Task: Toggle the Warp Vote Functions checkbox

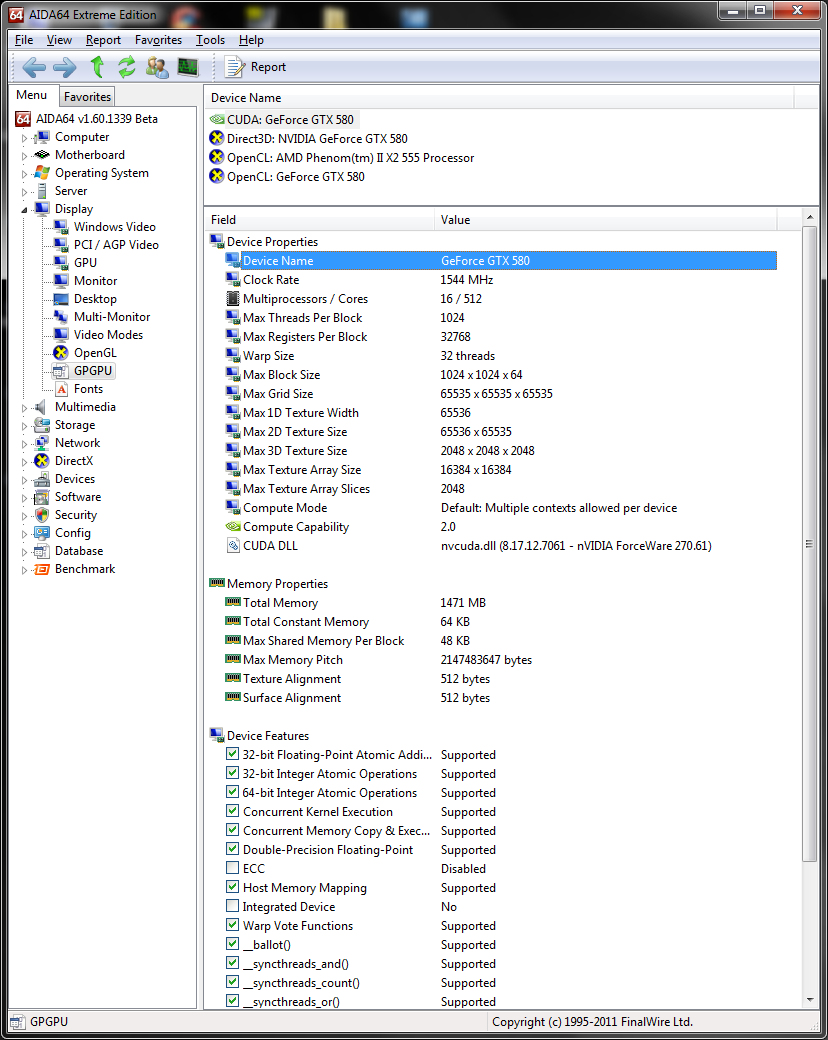Action: pyautogui.click(x=232, y=925)
